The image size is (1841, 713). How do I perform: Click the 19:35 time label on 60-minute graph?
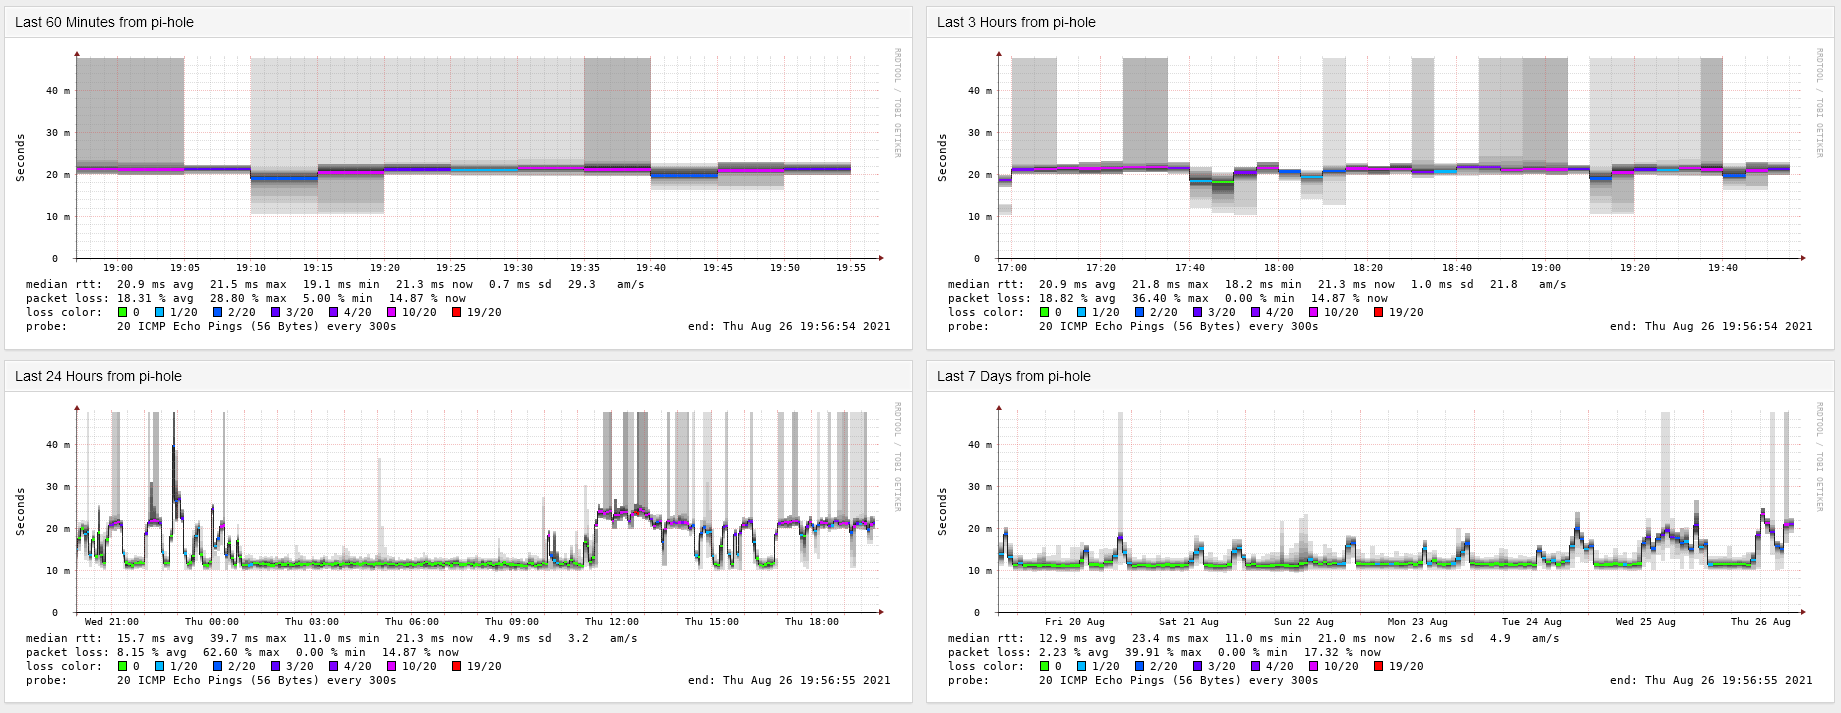[585, 268]
